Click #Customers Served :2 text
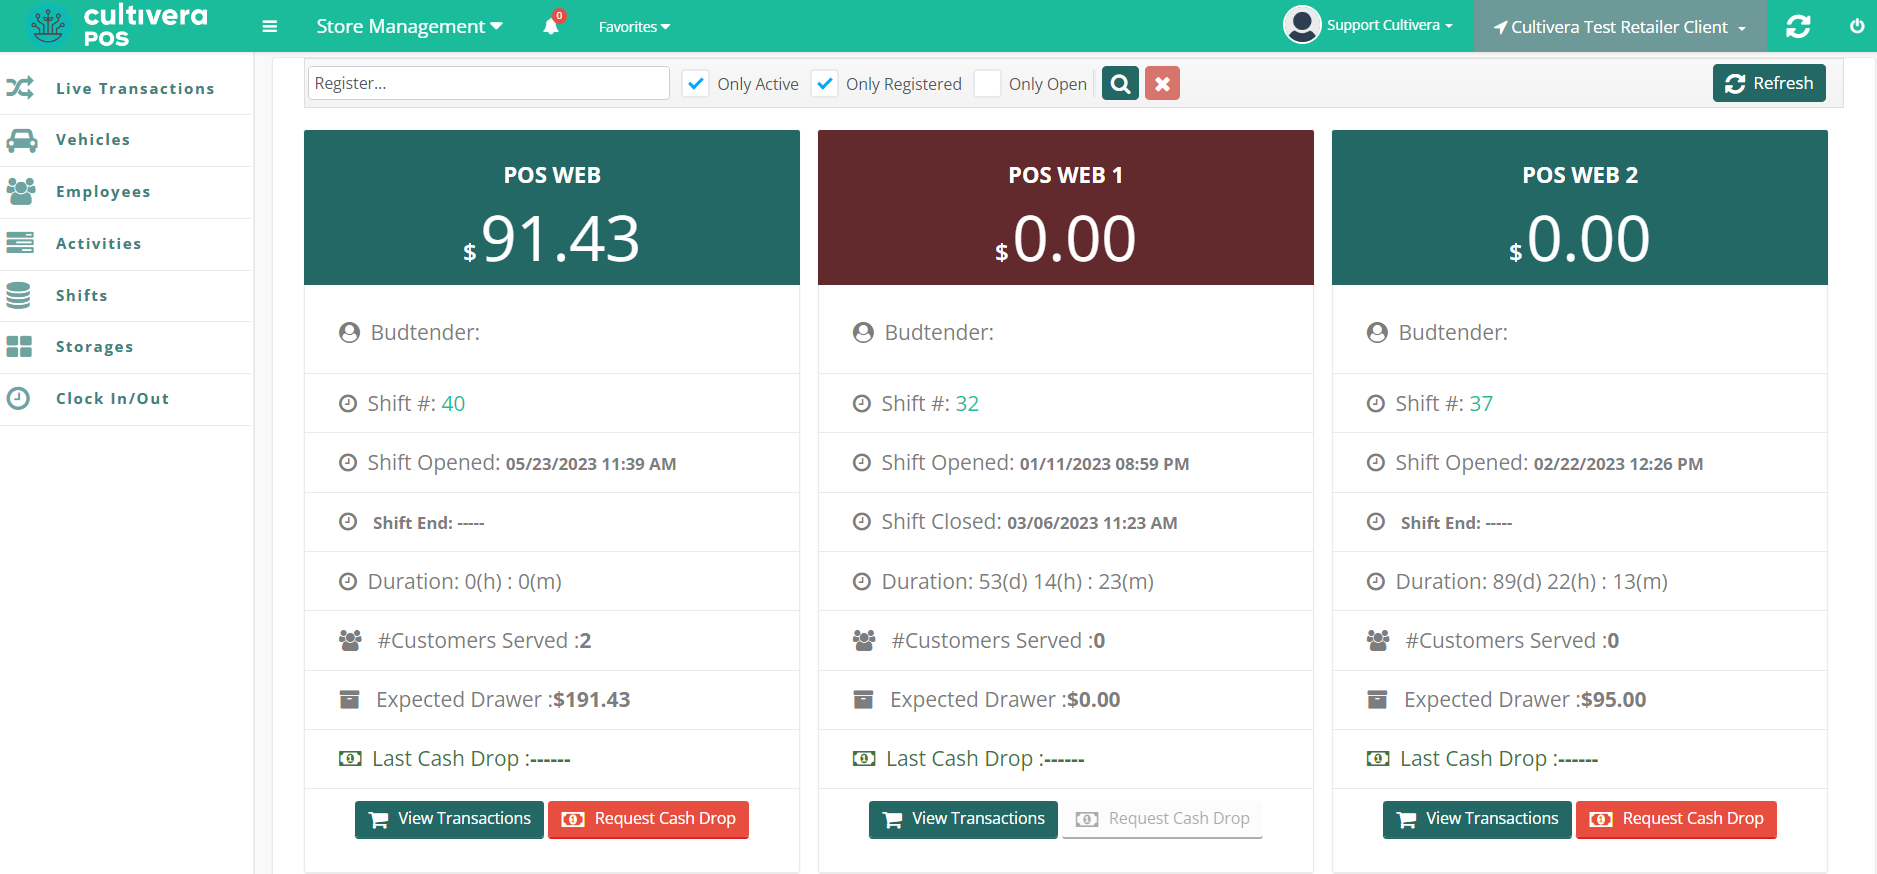The image size is (1877, 874). (484, 641)
